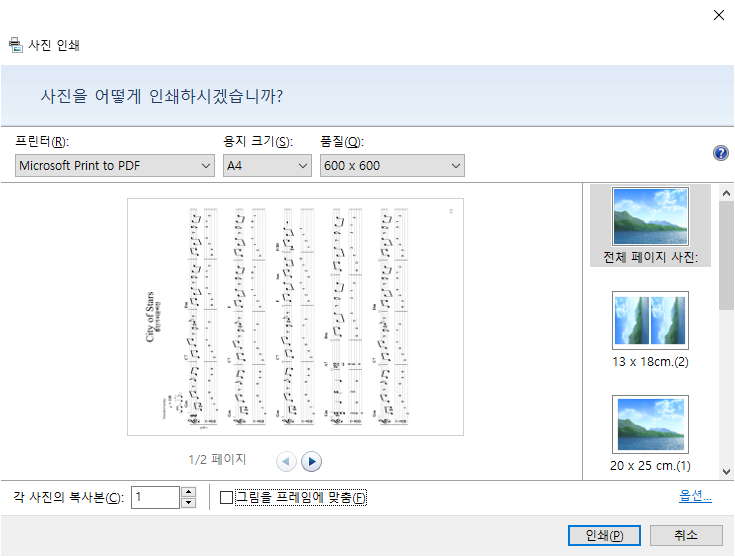Click the sheet music print preview
The width and height of the screenshot is (735, 557).
[x=295, y=317]
